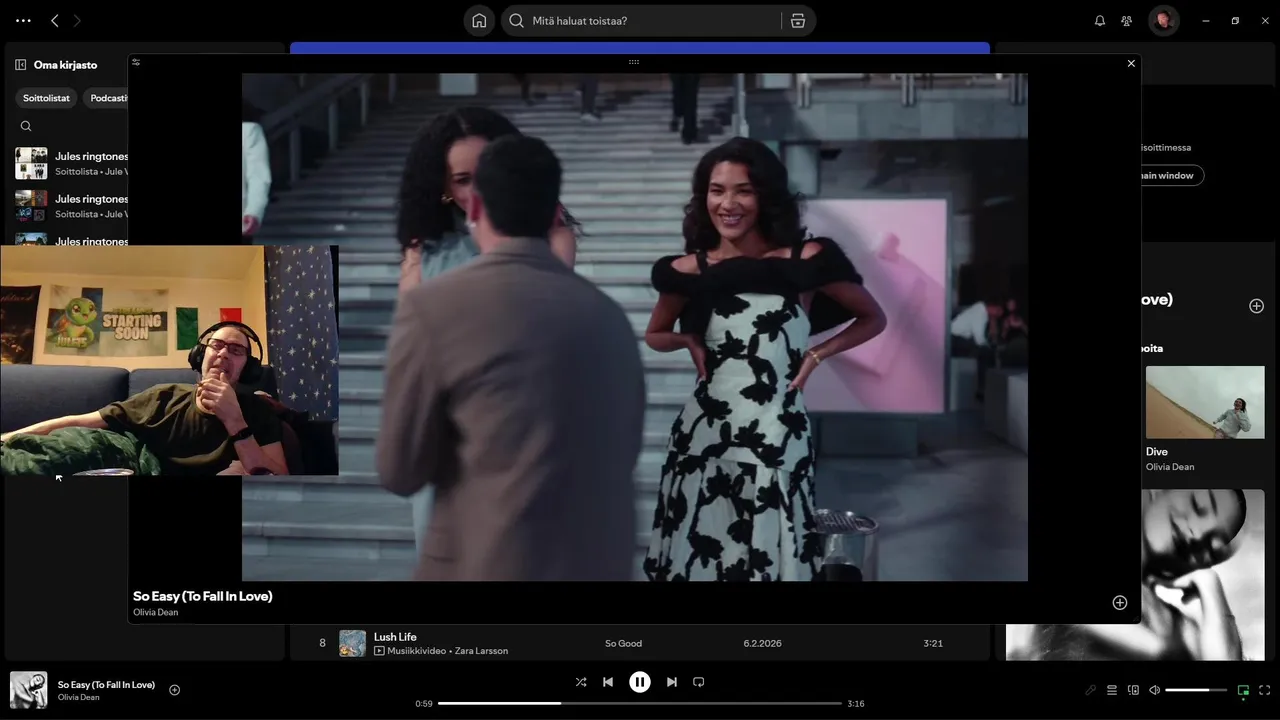Open the three-dots app menu
This screenshot has height=720, width=1280.
23,20
